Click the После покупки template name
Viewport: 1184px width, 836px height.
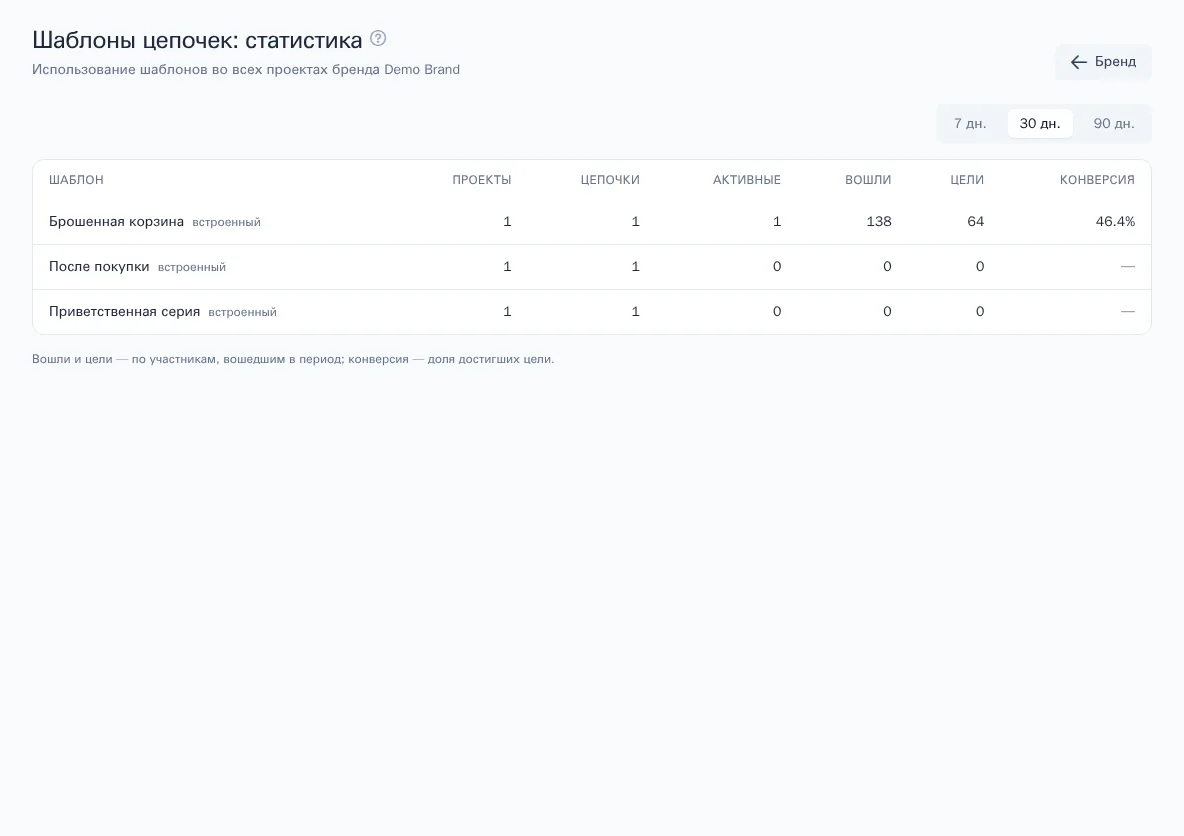99,267
